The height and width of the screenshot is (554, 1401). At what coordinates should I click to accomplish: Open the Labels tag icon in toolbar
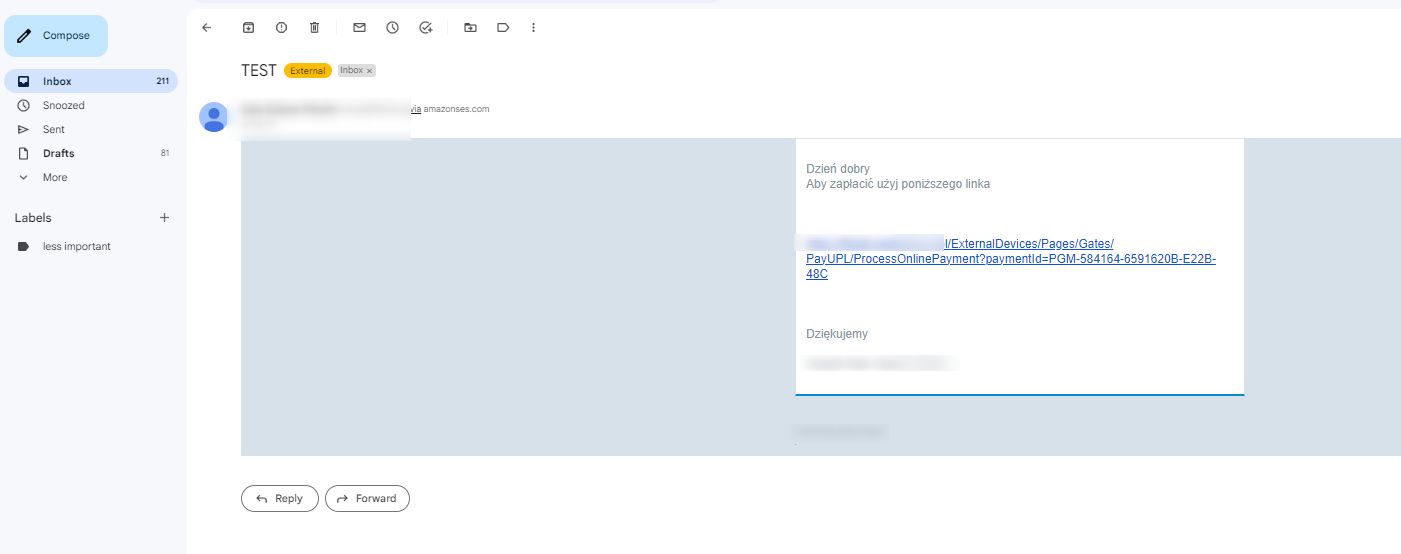(503, 28)
